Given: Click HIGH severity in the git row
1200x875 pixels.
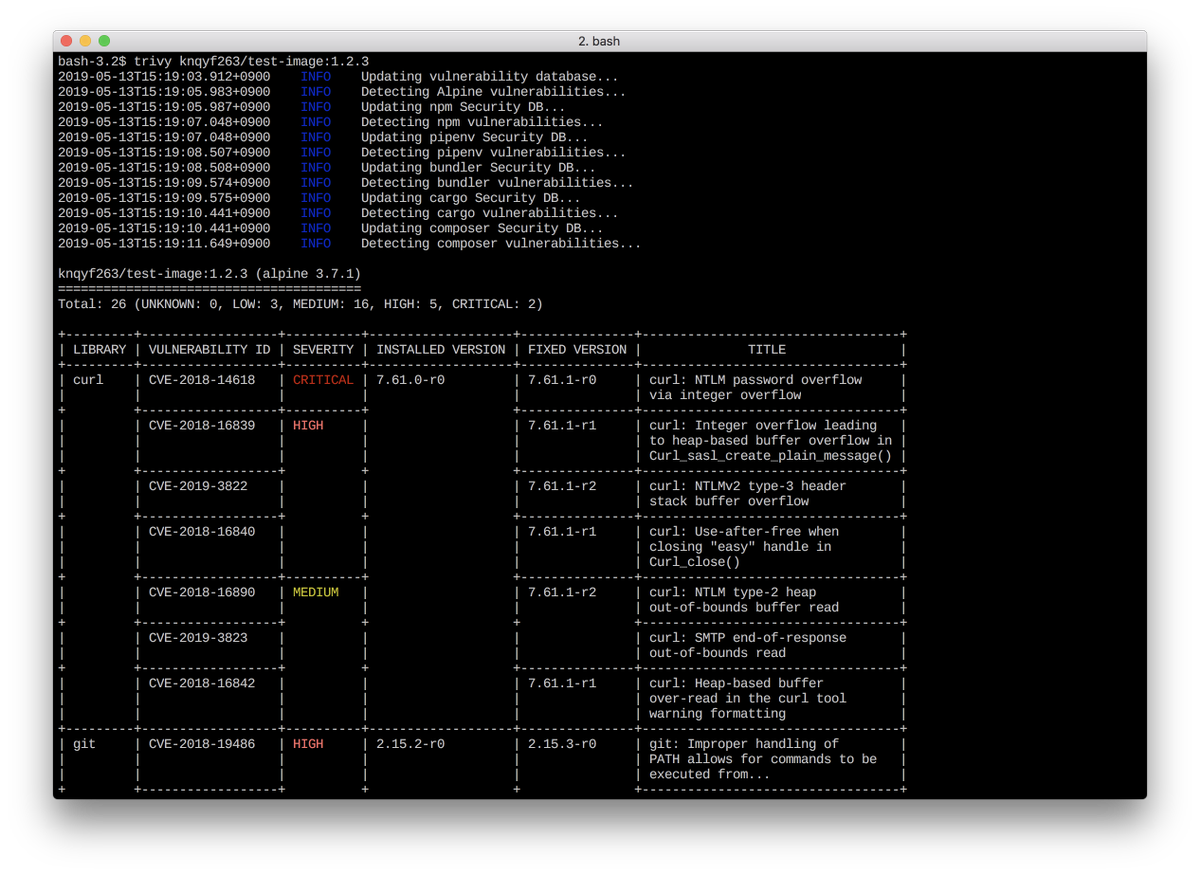Looking at the screenshot, I should click(x=308, y=744).
